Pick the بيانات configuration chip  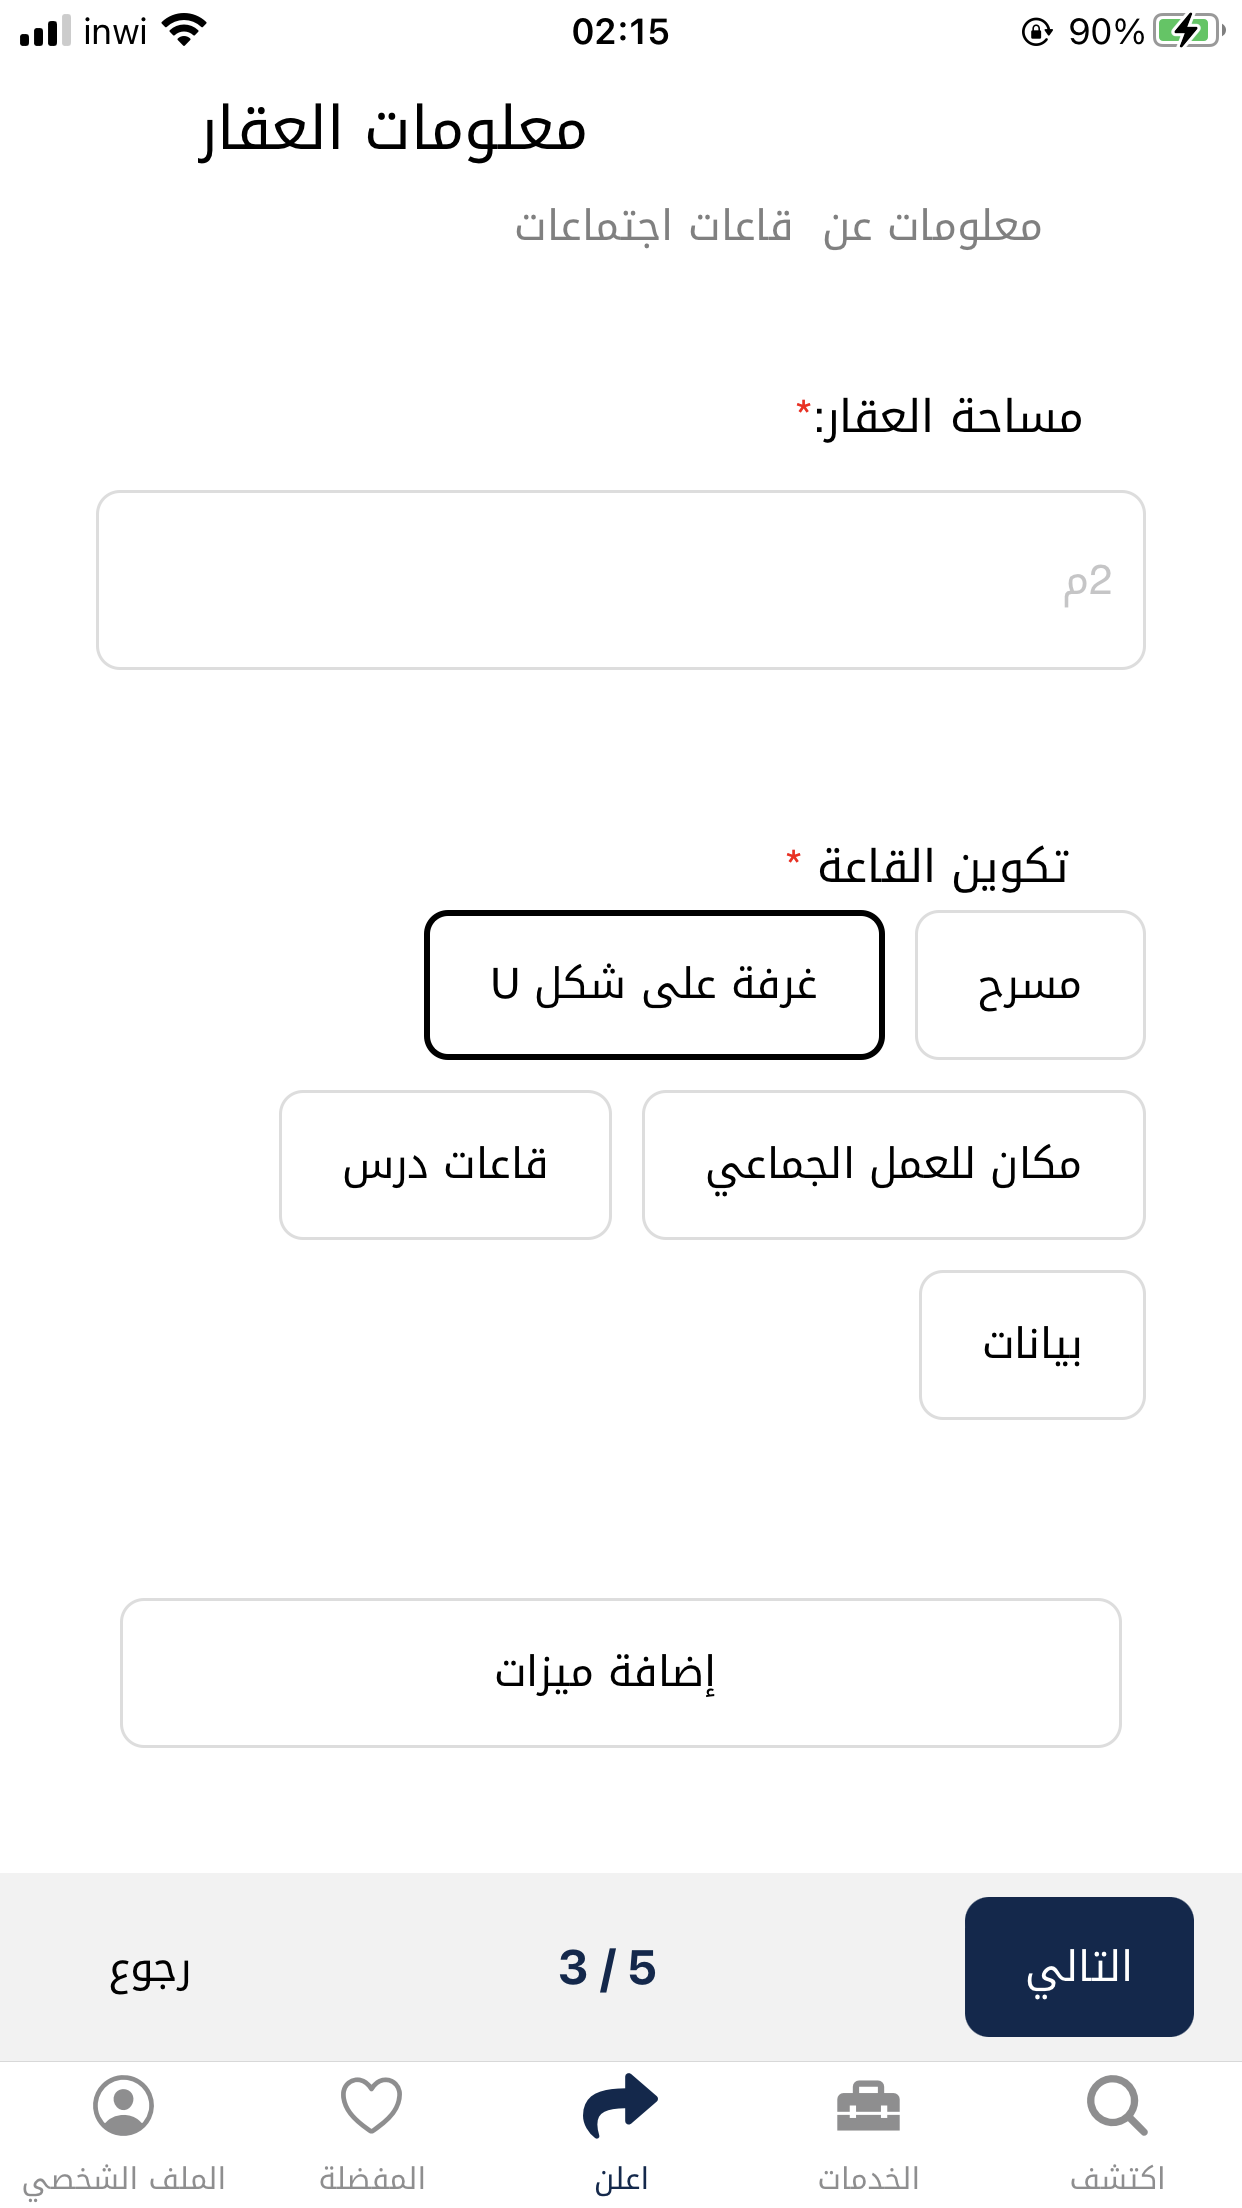(1032, 1345)
